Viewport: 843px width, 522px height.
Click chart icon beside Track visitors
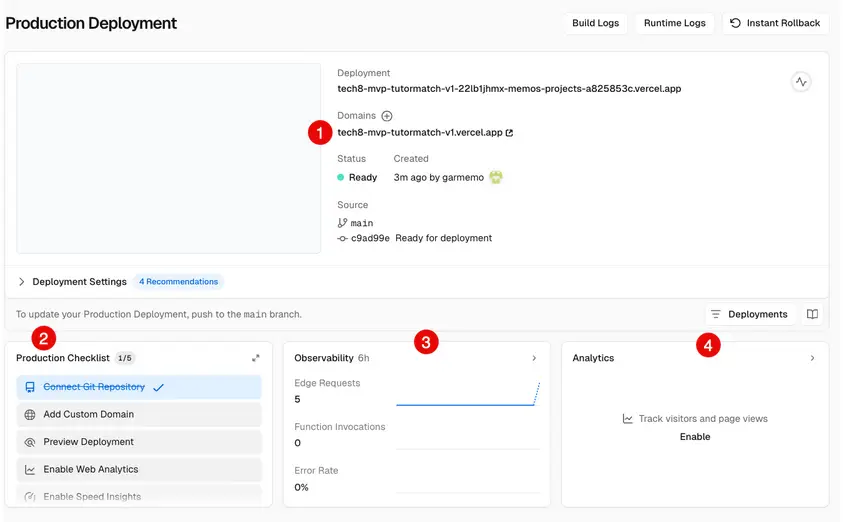(627, 419)
